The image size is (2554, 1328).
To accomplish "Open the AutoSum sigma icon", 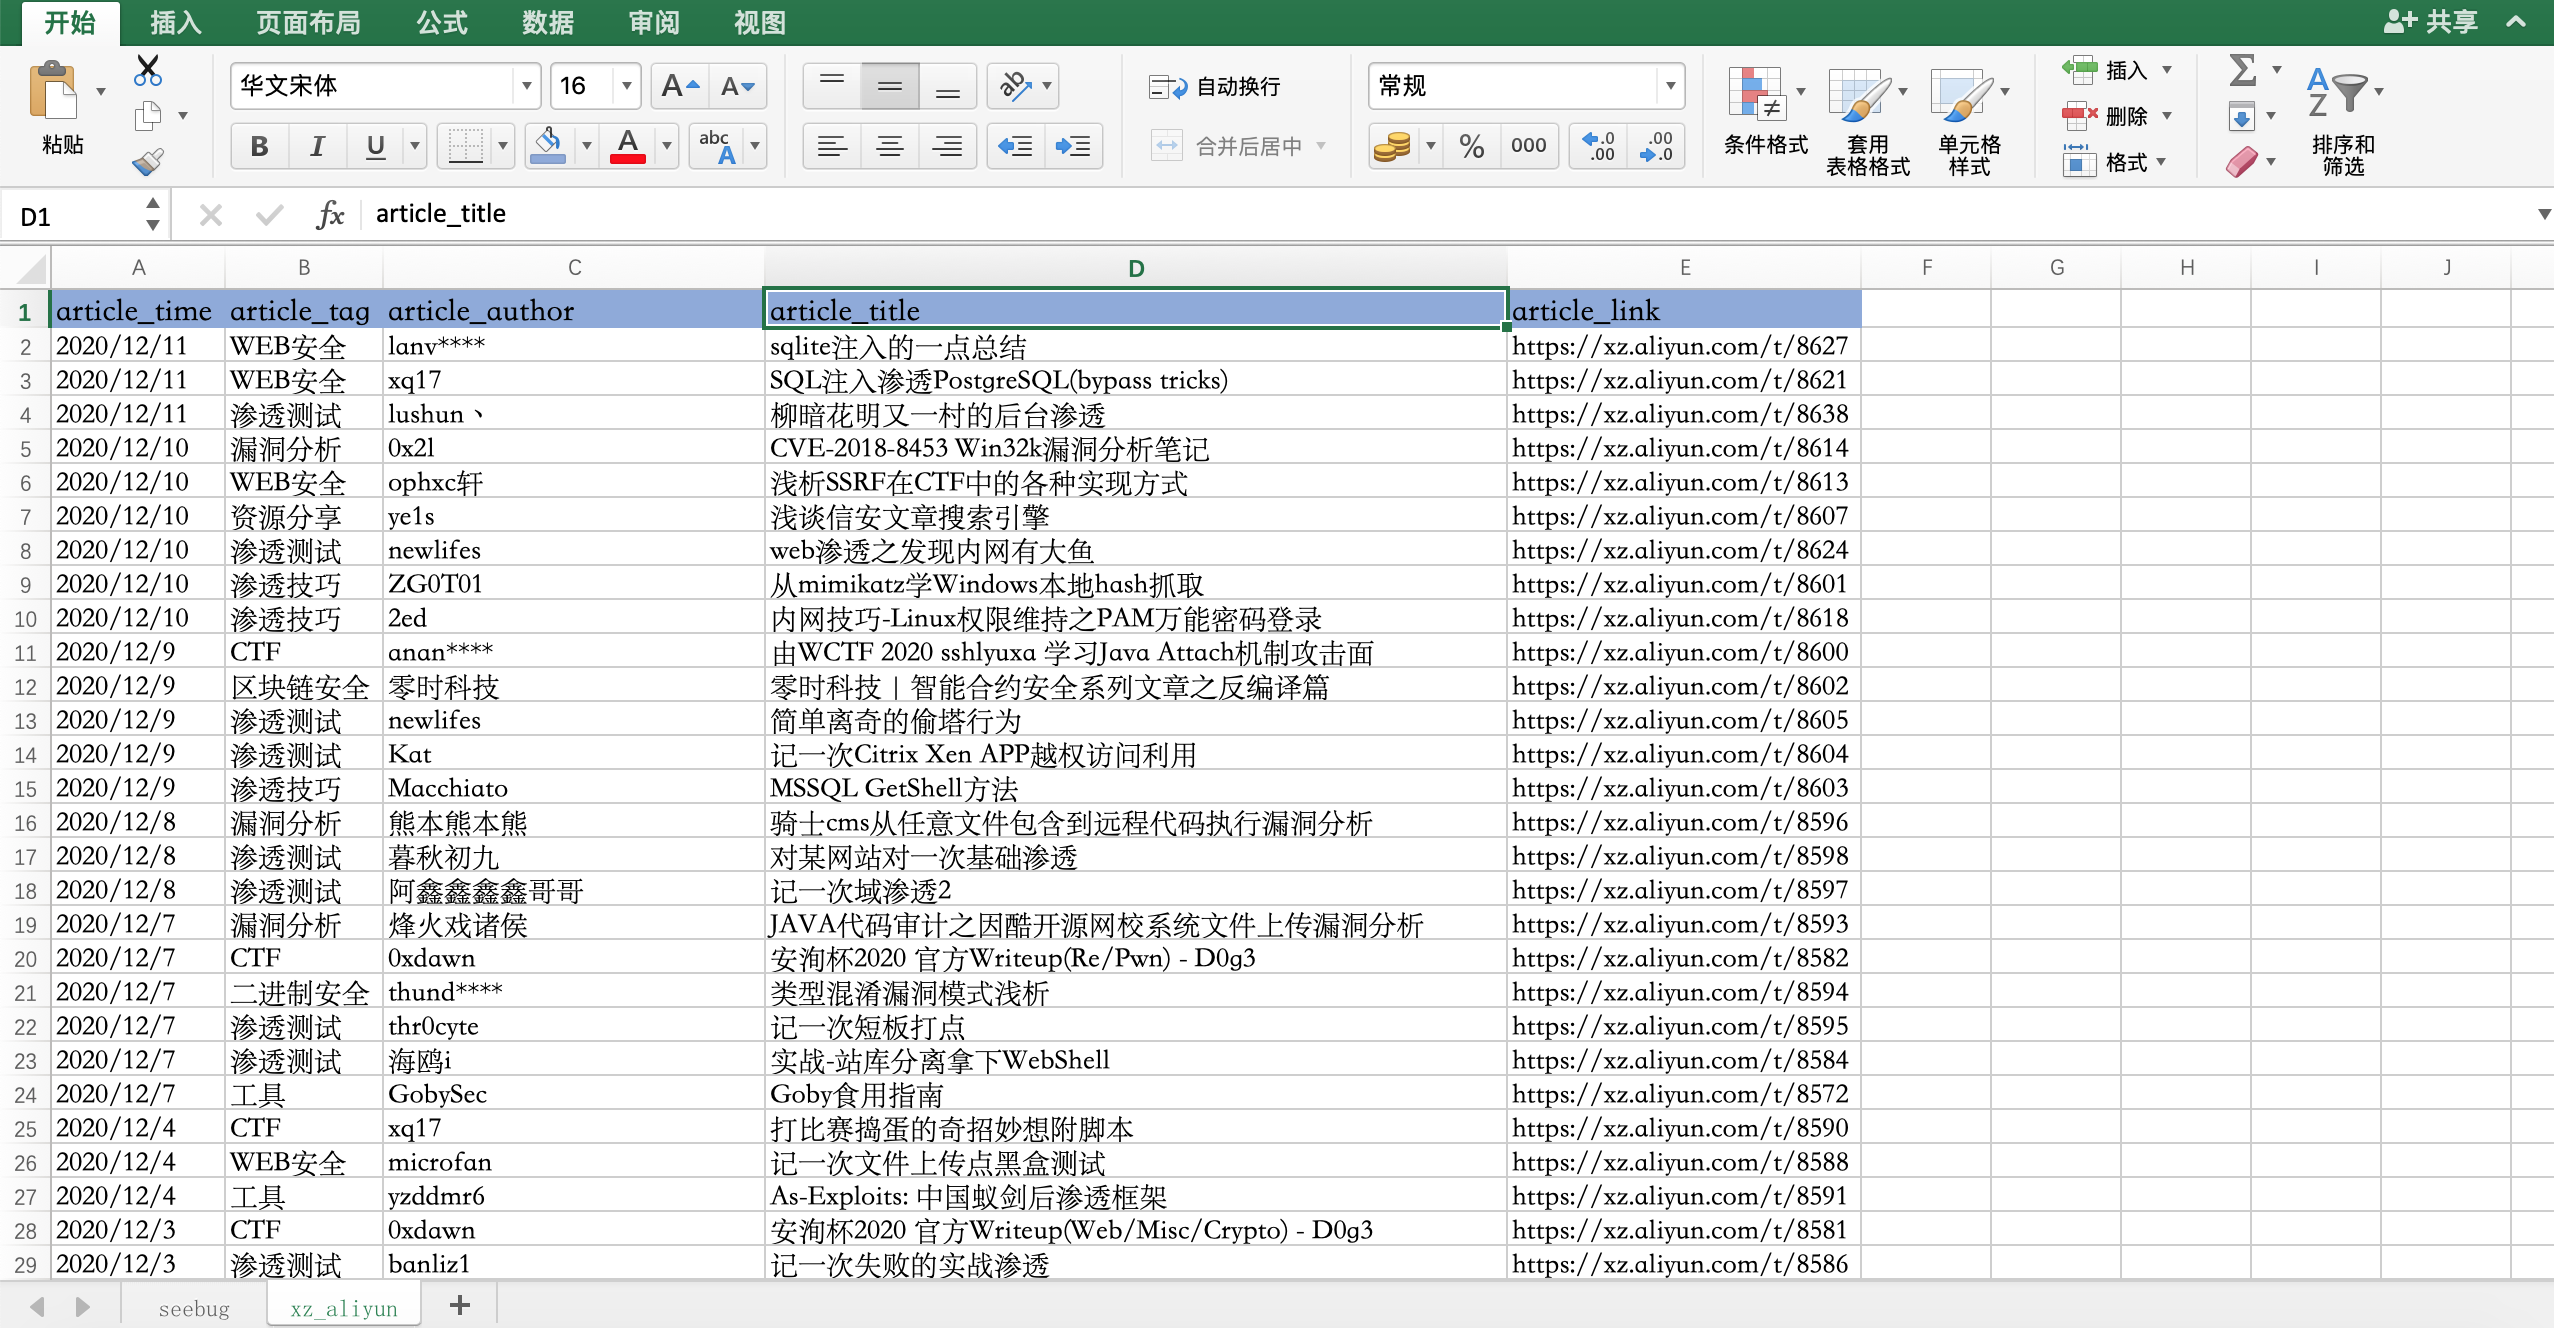I will point(2243,70).
